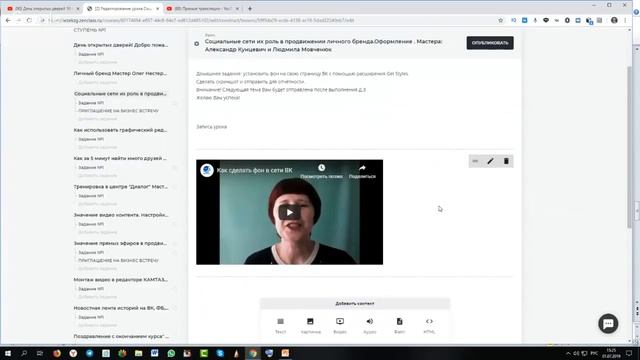Open Skype from the taskbar
The image size is (640, 360).
point(220,353)
